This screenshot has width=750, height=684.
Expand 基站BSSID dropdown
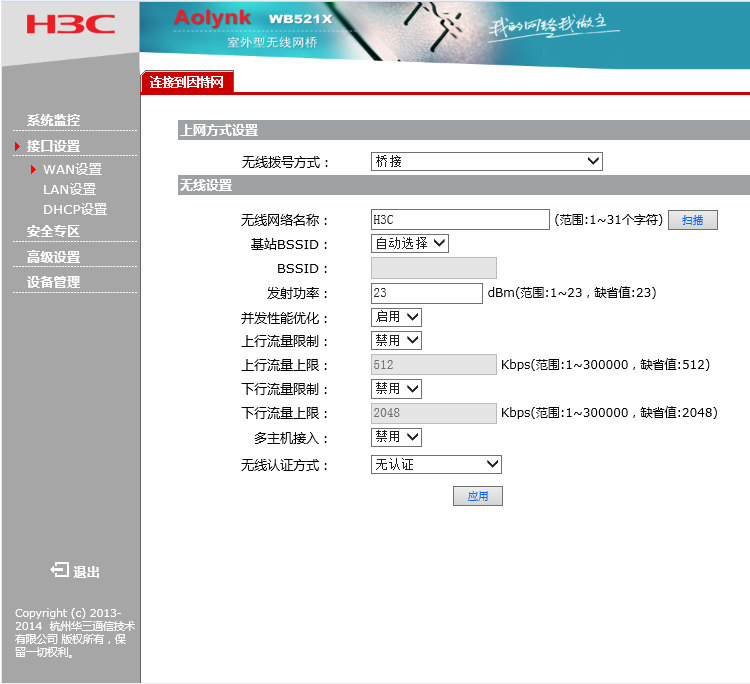[409, 243]
